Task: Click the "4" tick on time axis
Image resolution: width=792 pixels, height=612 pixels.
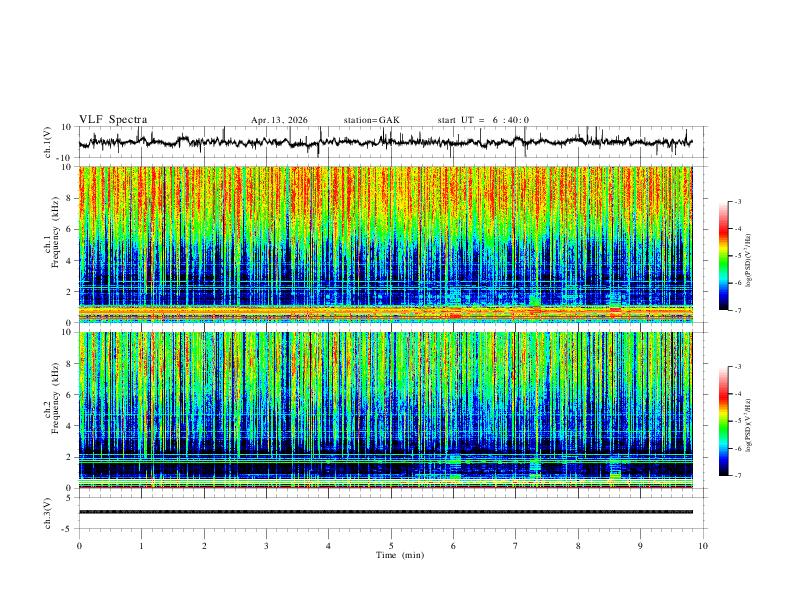Action: (x=329, y=546)
